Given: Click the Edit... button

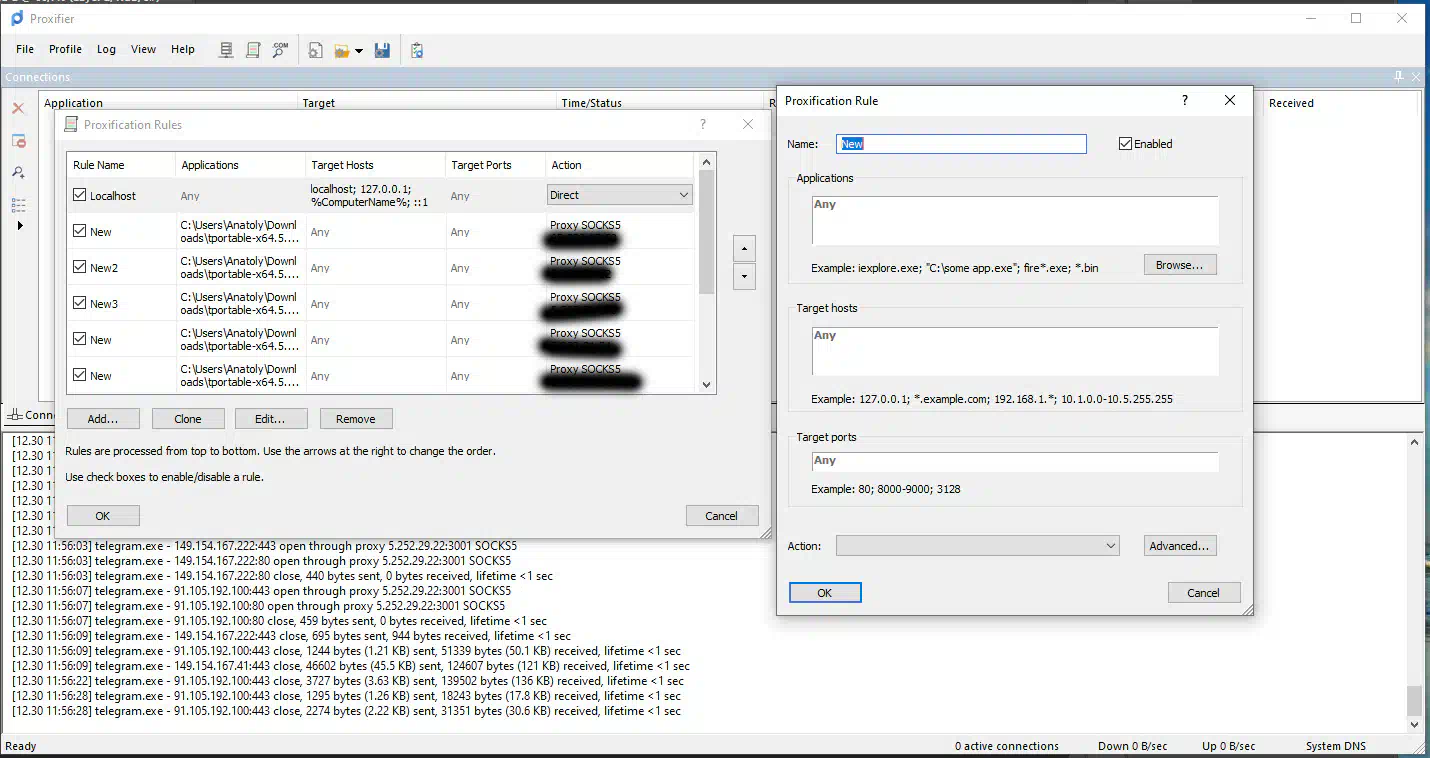Looking at the screenshot, I should click(x=271, y=419).
